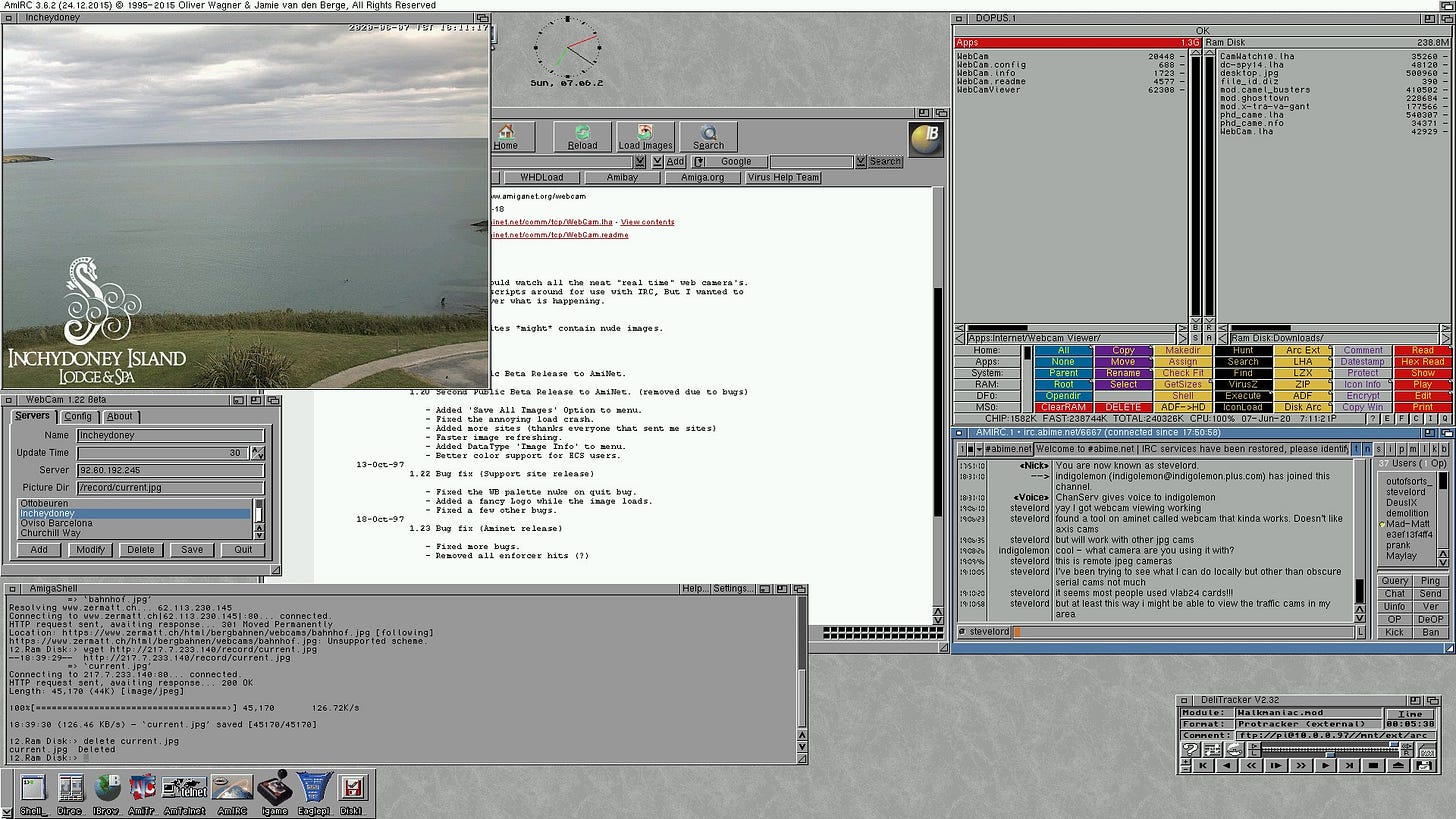Click the WebCam Update Time stepper arrows
Screen dimensions: 1456x819
point(258,453)
